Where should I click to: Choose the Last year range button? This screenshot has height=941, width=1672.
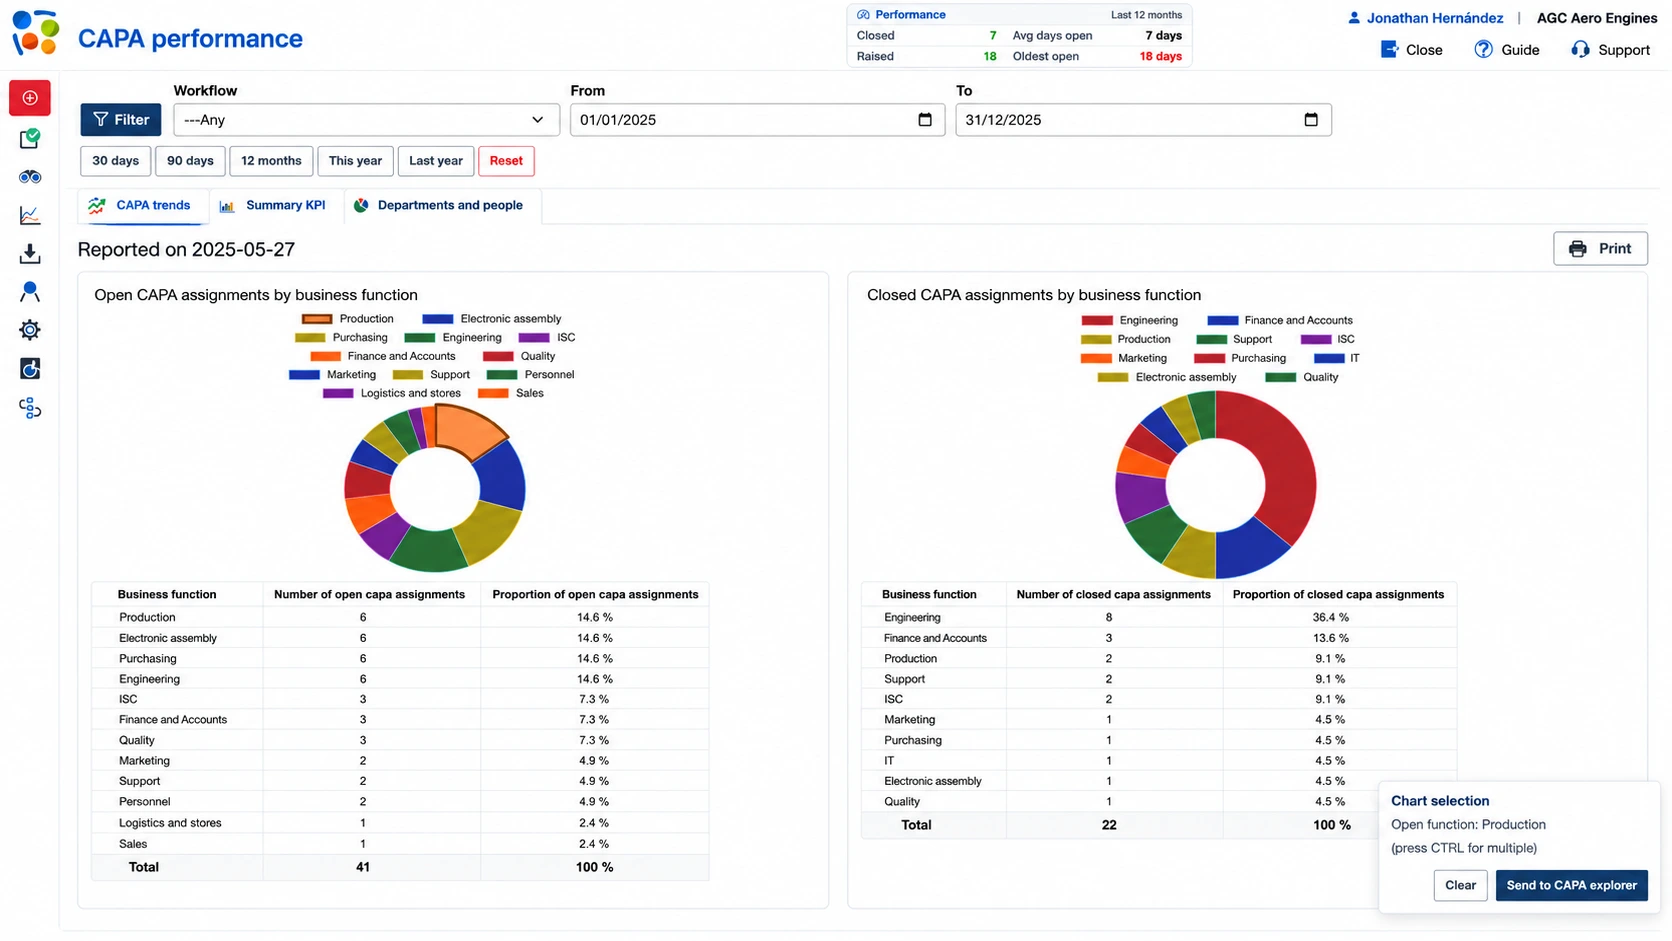[436, 161]
